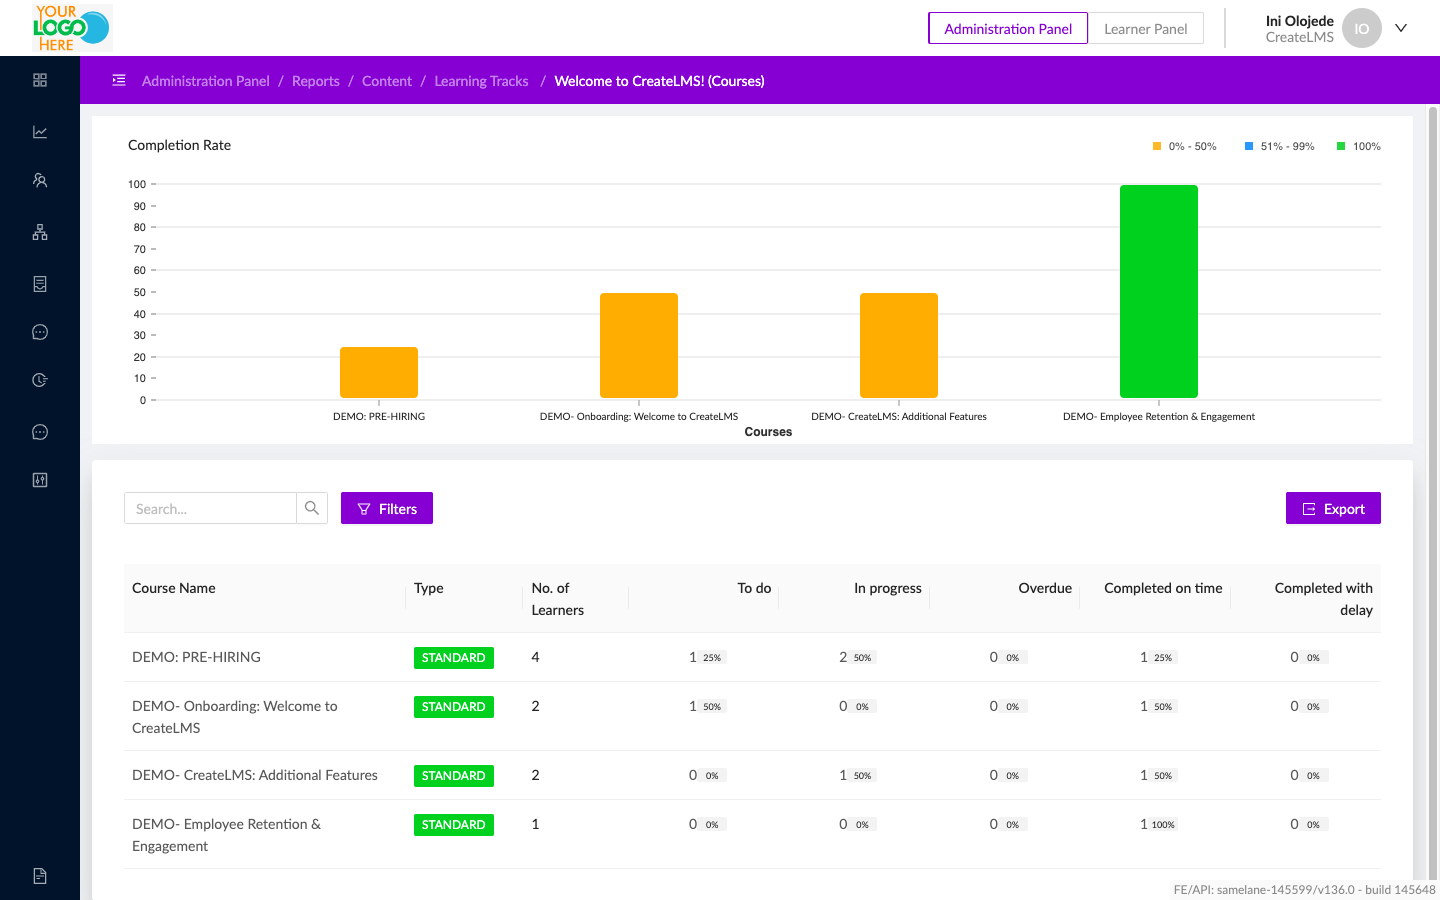Screen dimensions: 1440x900
Task: Open the Reports breadcrumb link
Action: [315, 80]
